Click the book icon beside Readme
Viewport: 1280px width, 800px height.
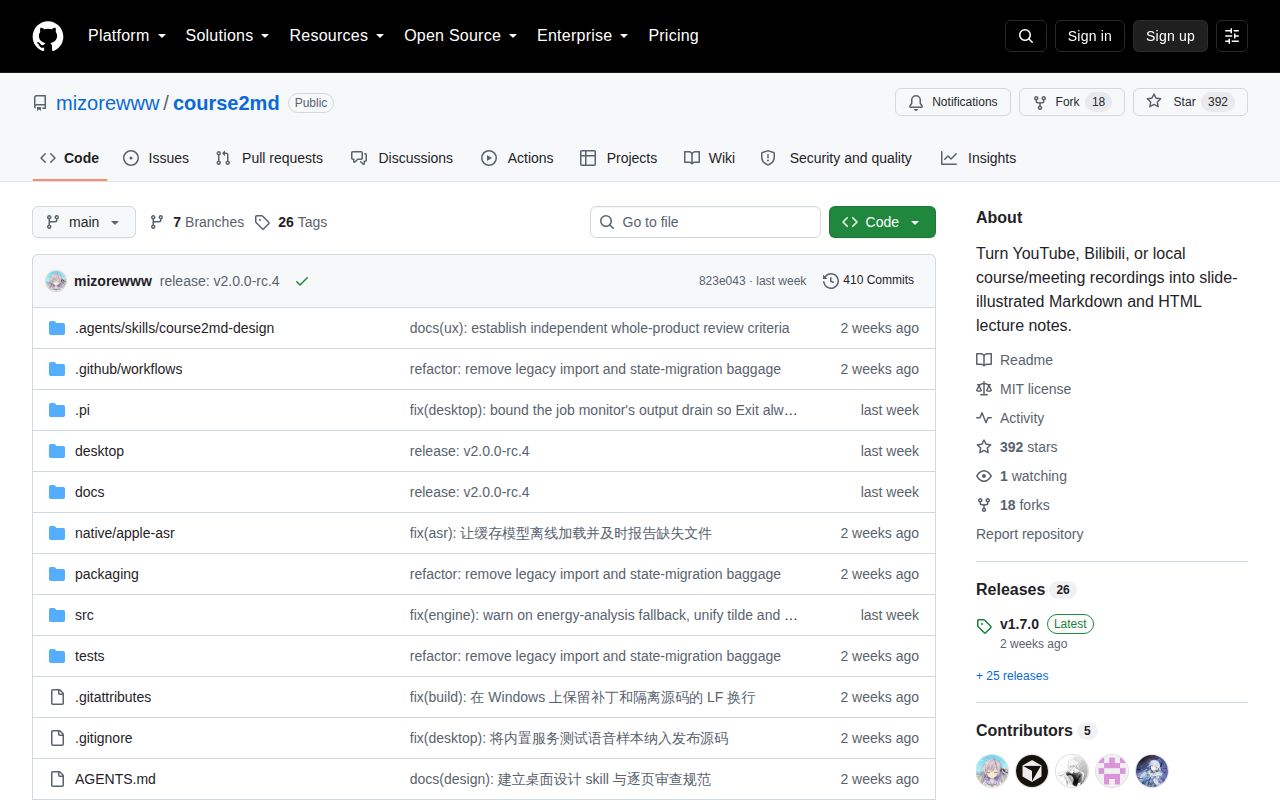[984, 360]
